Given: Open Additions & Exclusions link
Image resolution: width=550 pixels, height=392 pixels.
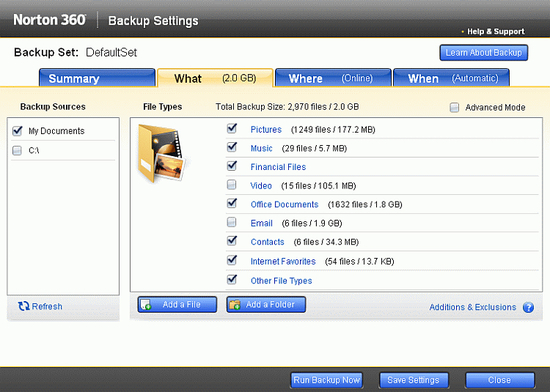Looking at the screenshot, I should [x=472, y=307].
